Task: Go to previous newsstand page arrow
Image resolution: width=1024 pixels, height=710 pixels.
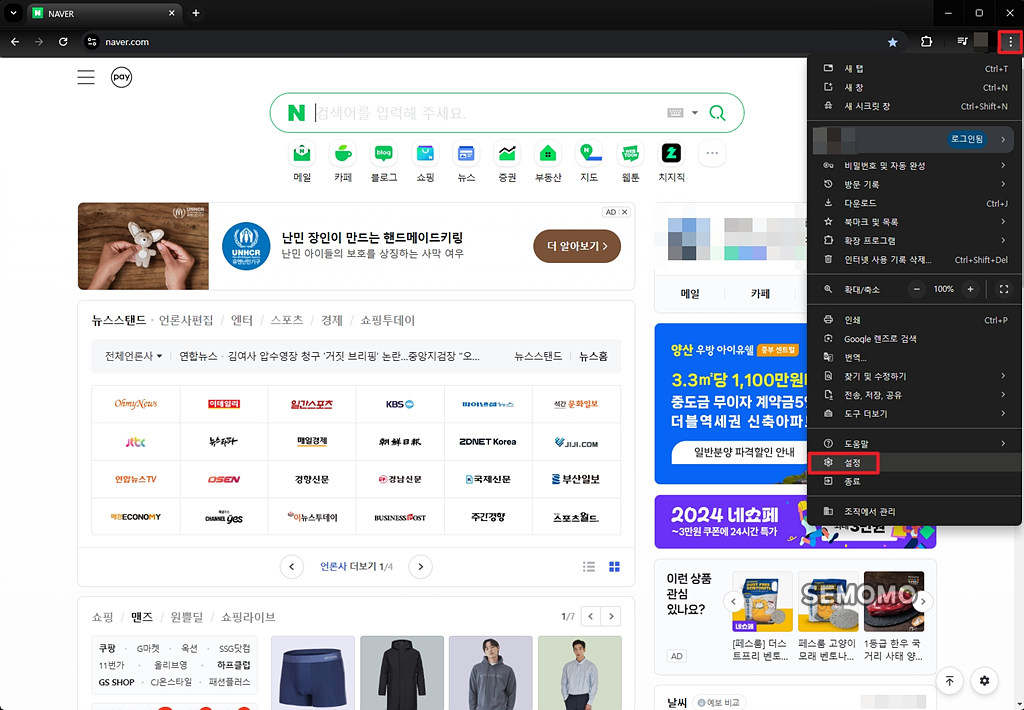Action: (x=291, y=566)
